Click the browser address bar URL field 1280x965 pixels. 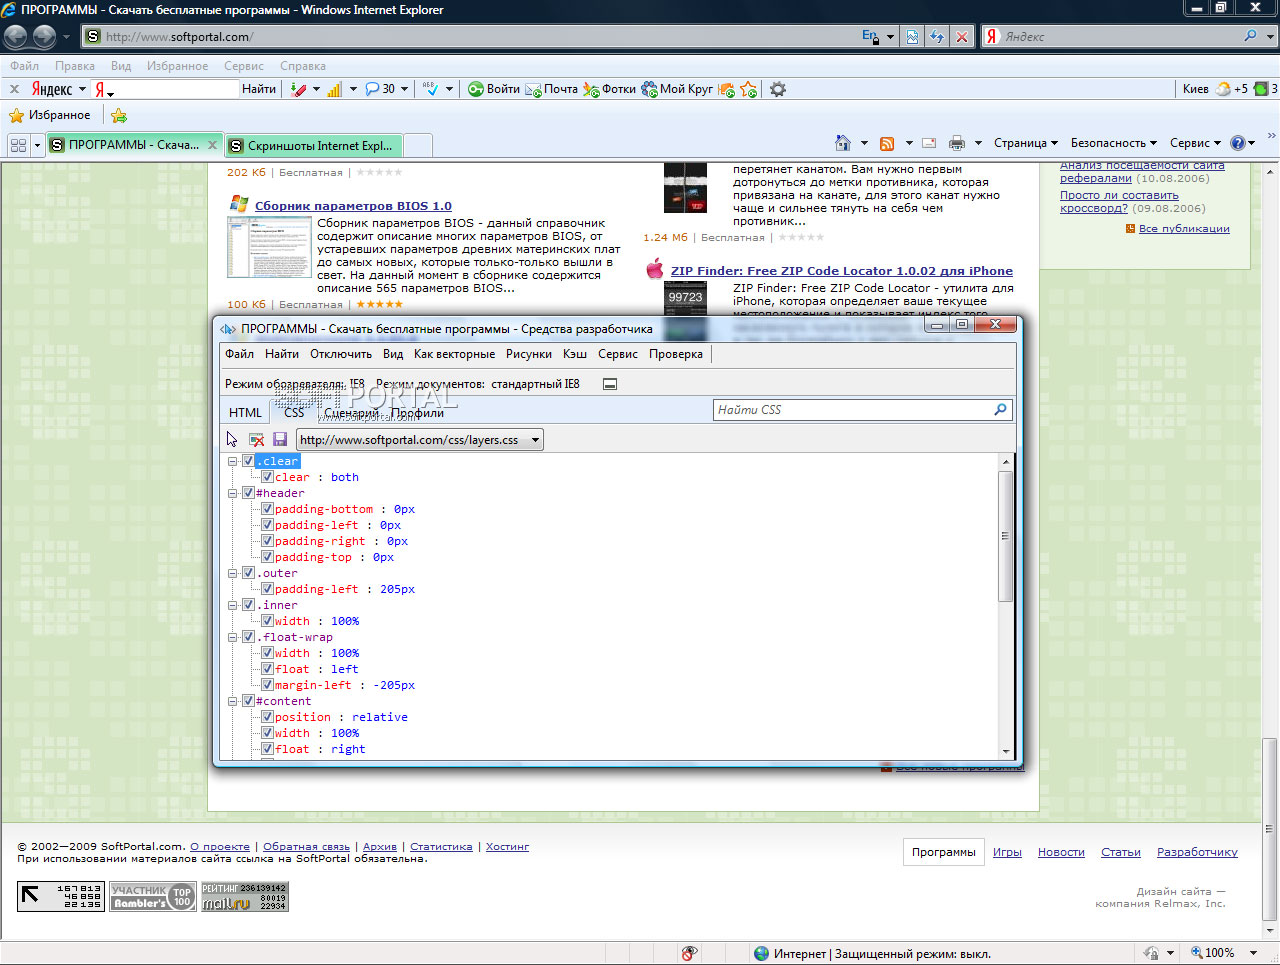(x=470, y=37)
